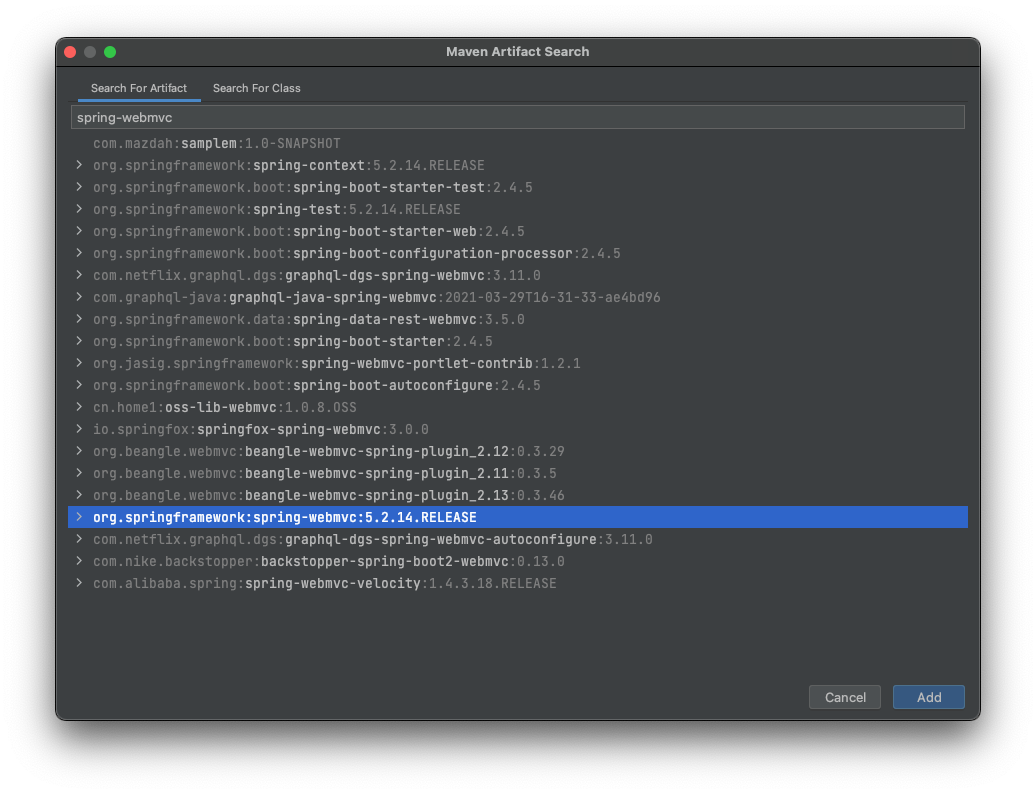Select beangle-webmvc-spring-plugin_2.12:0.3.29 text

329,451
